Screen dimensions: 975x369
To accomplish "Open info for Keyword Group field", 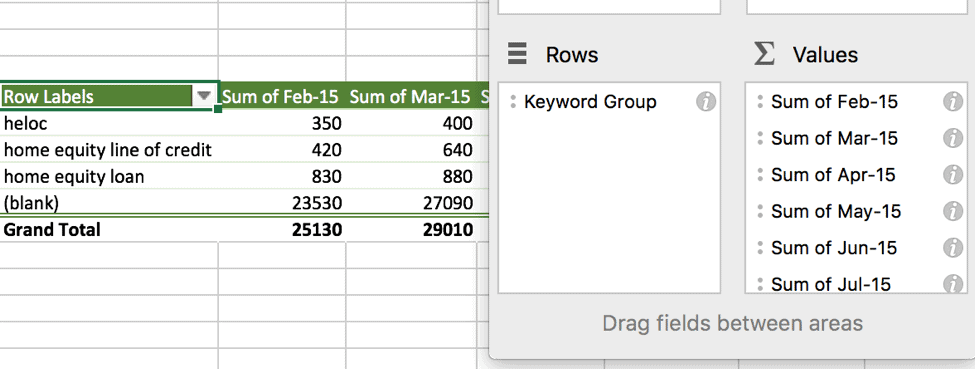I will pyautogui.click(x=706, y=102).
